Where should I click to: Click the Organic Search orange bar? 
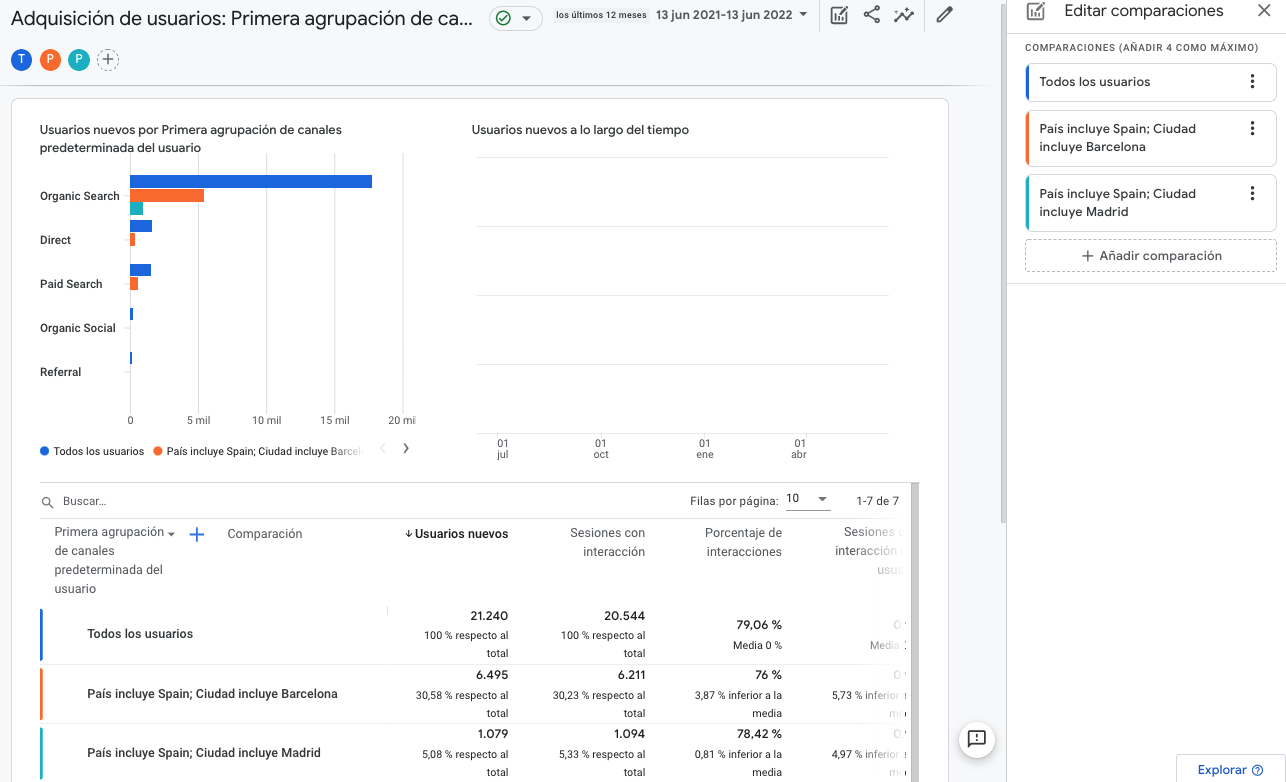(x=167, y=195)
